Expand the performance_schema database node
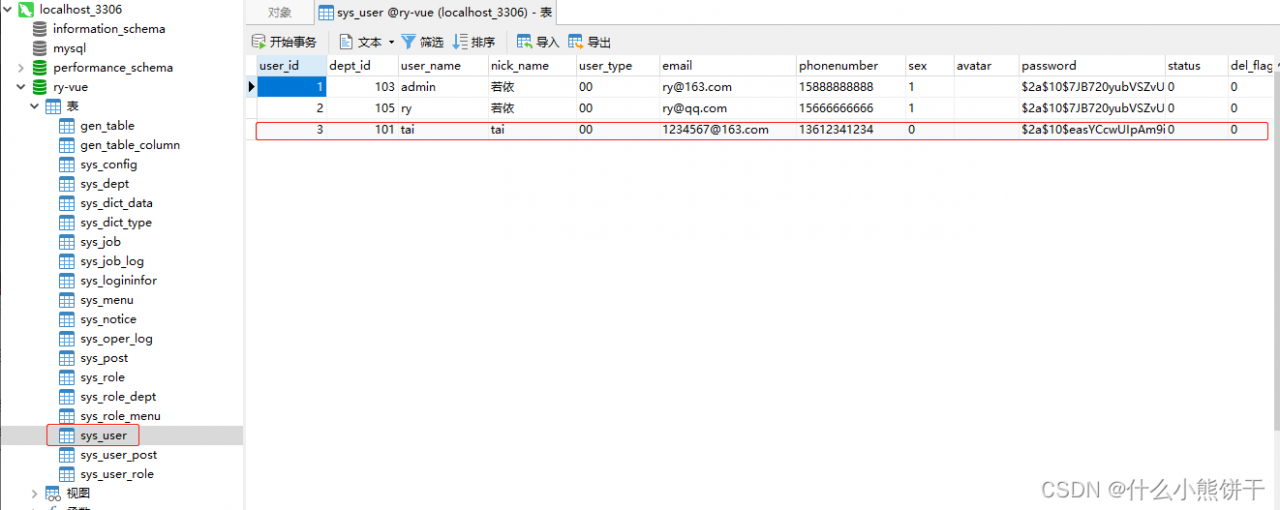Screen dimensions: 1280x510 (x=21, y=68)
